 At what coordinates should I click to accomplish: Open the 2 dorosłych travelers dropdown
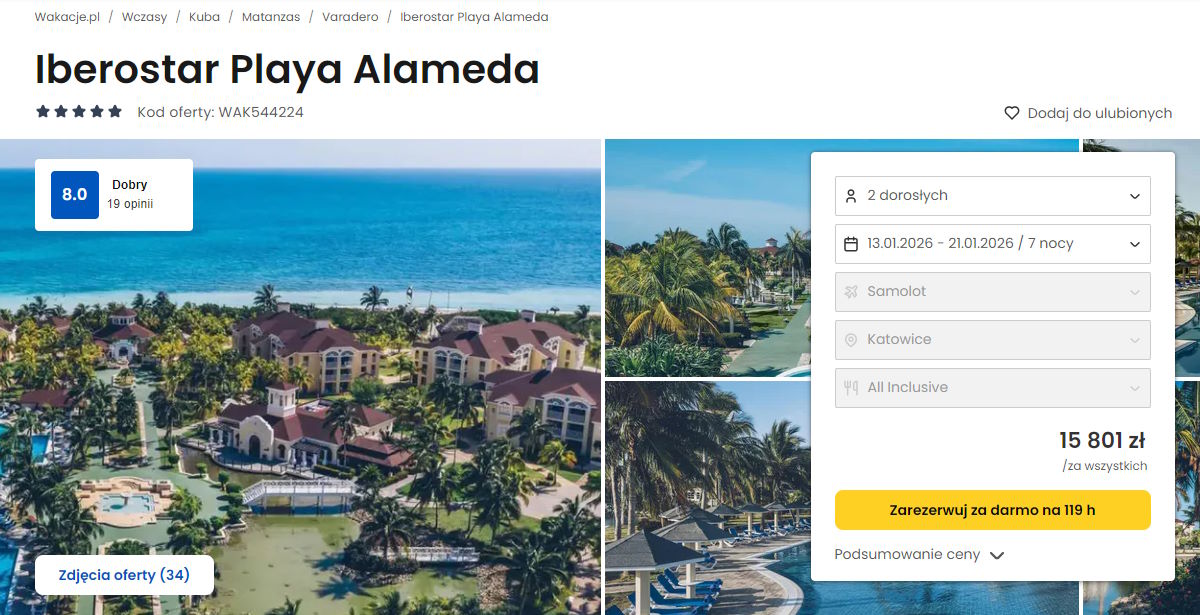pyautogui.click(x=992, y=196)
